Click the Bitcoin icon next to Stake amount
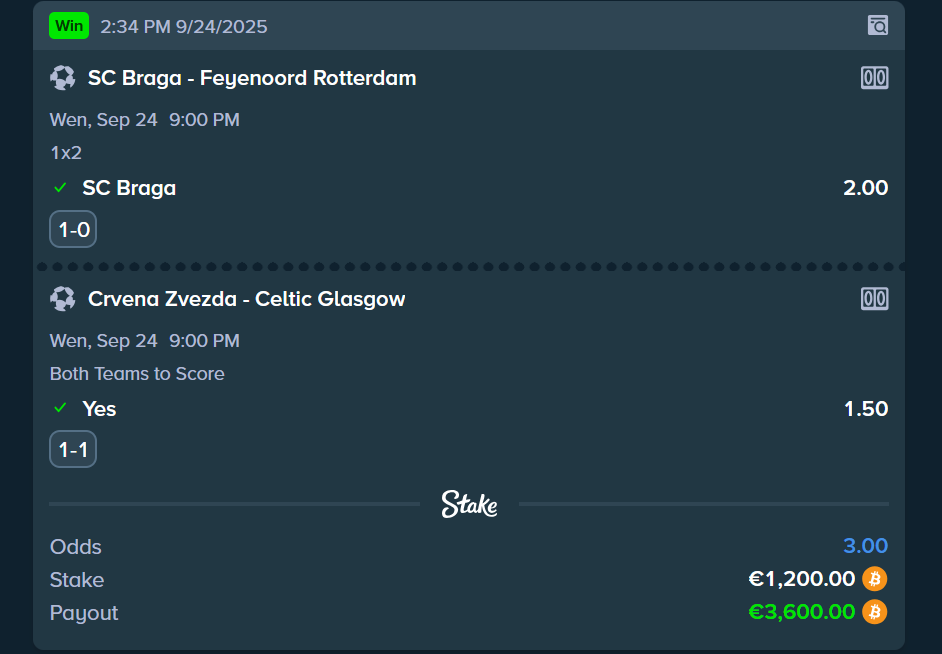This screenshot has height=654, width=942. tap(875, 579)
